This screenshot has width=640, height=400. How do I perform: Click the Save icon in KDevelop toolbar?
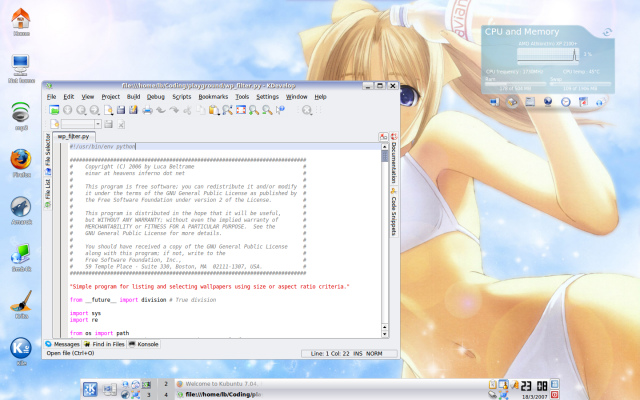coord(121,109)
